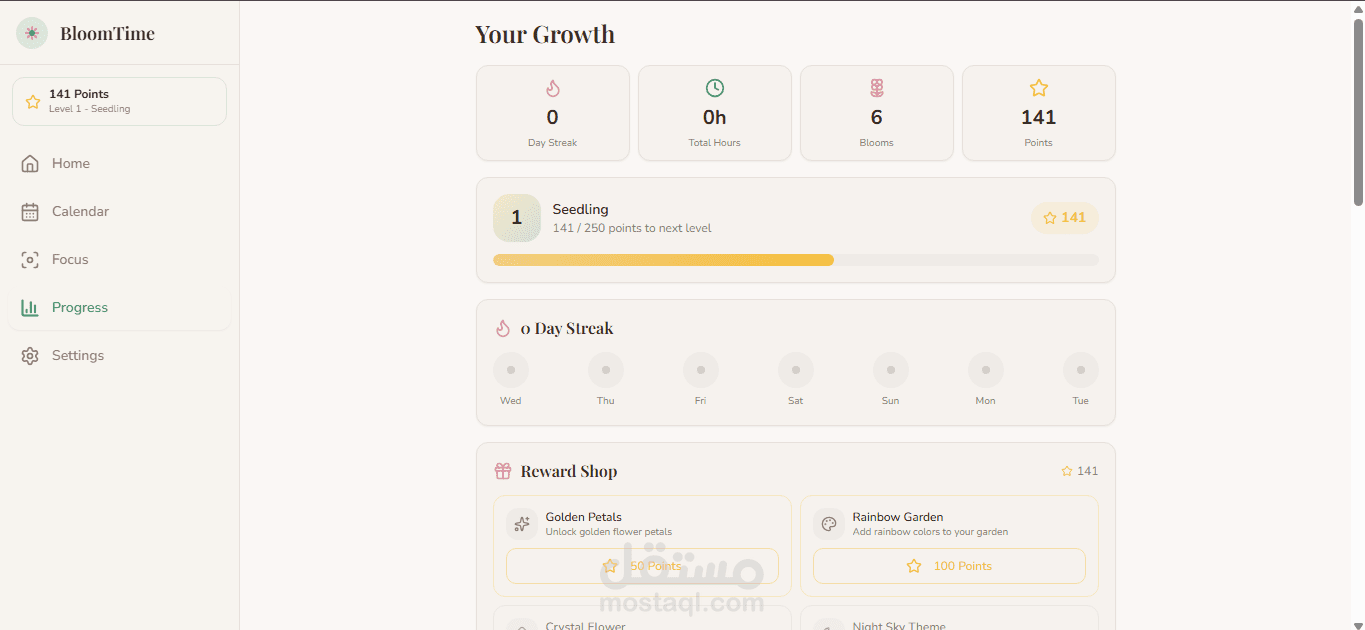Purchase Rainbow Garden for 100 Points

coord(949,566)
